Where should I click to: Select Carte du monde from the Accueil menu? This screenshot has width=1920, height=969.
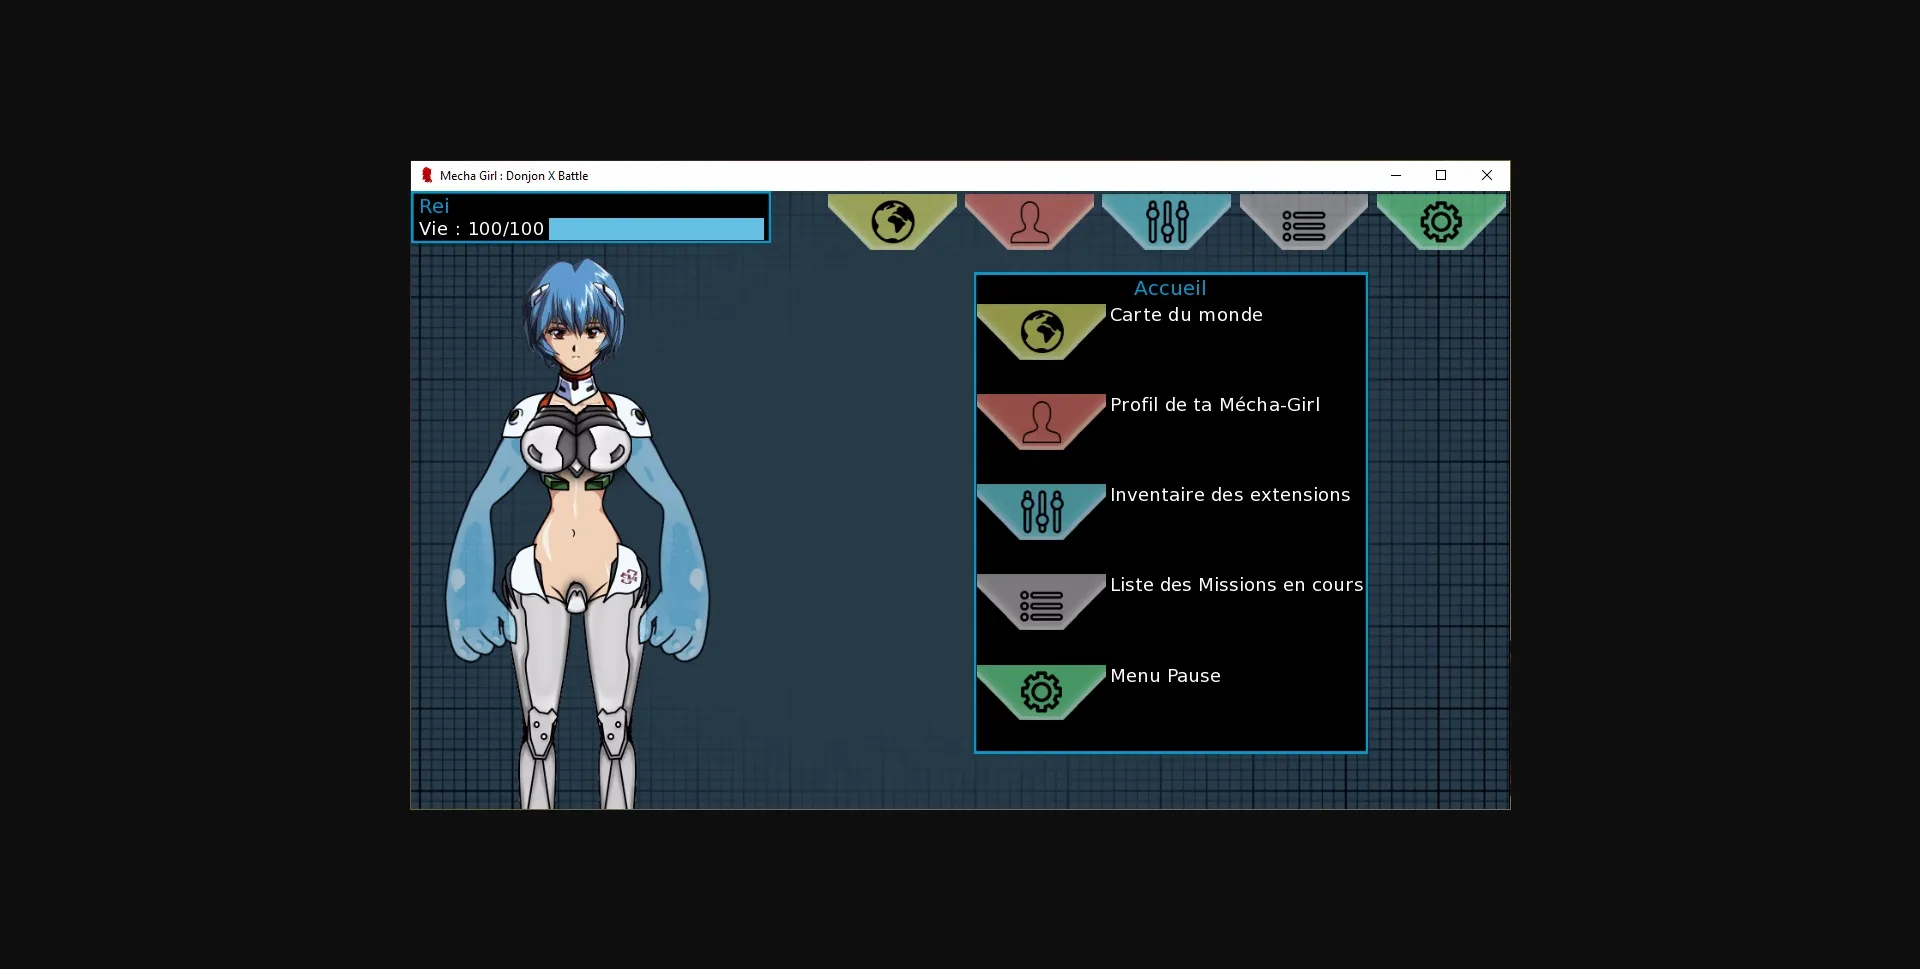point(1186,314)
